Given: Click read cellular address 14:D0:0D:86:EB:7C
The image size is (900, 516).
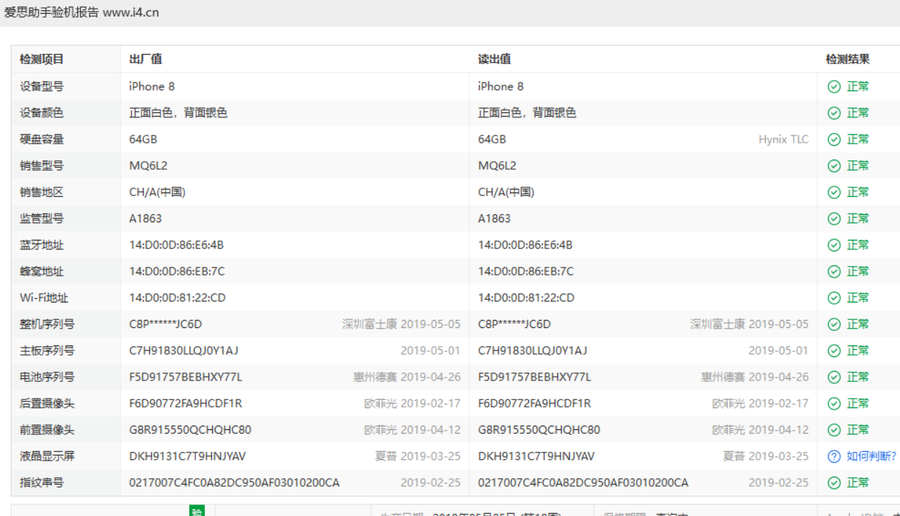Looking at the screenshot, I should click(526, 271).
